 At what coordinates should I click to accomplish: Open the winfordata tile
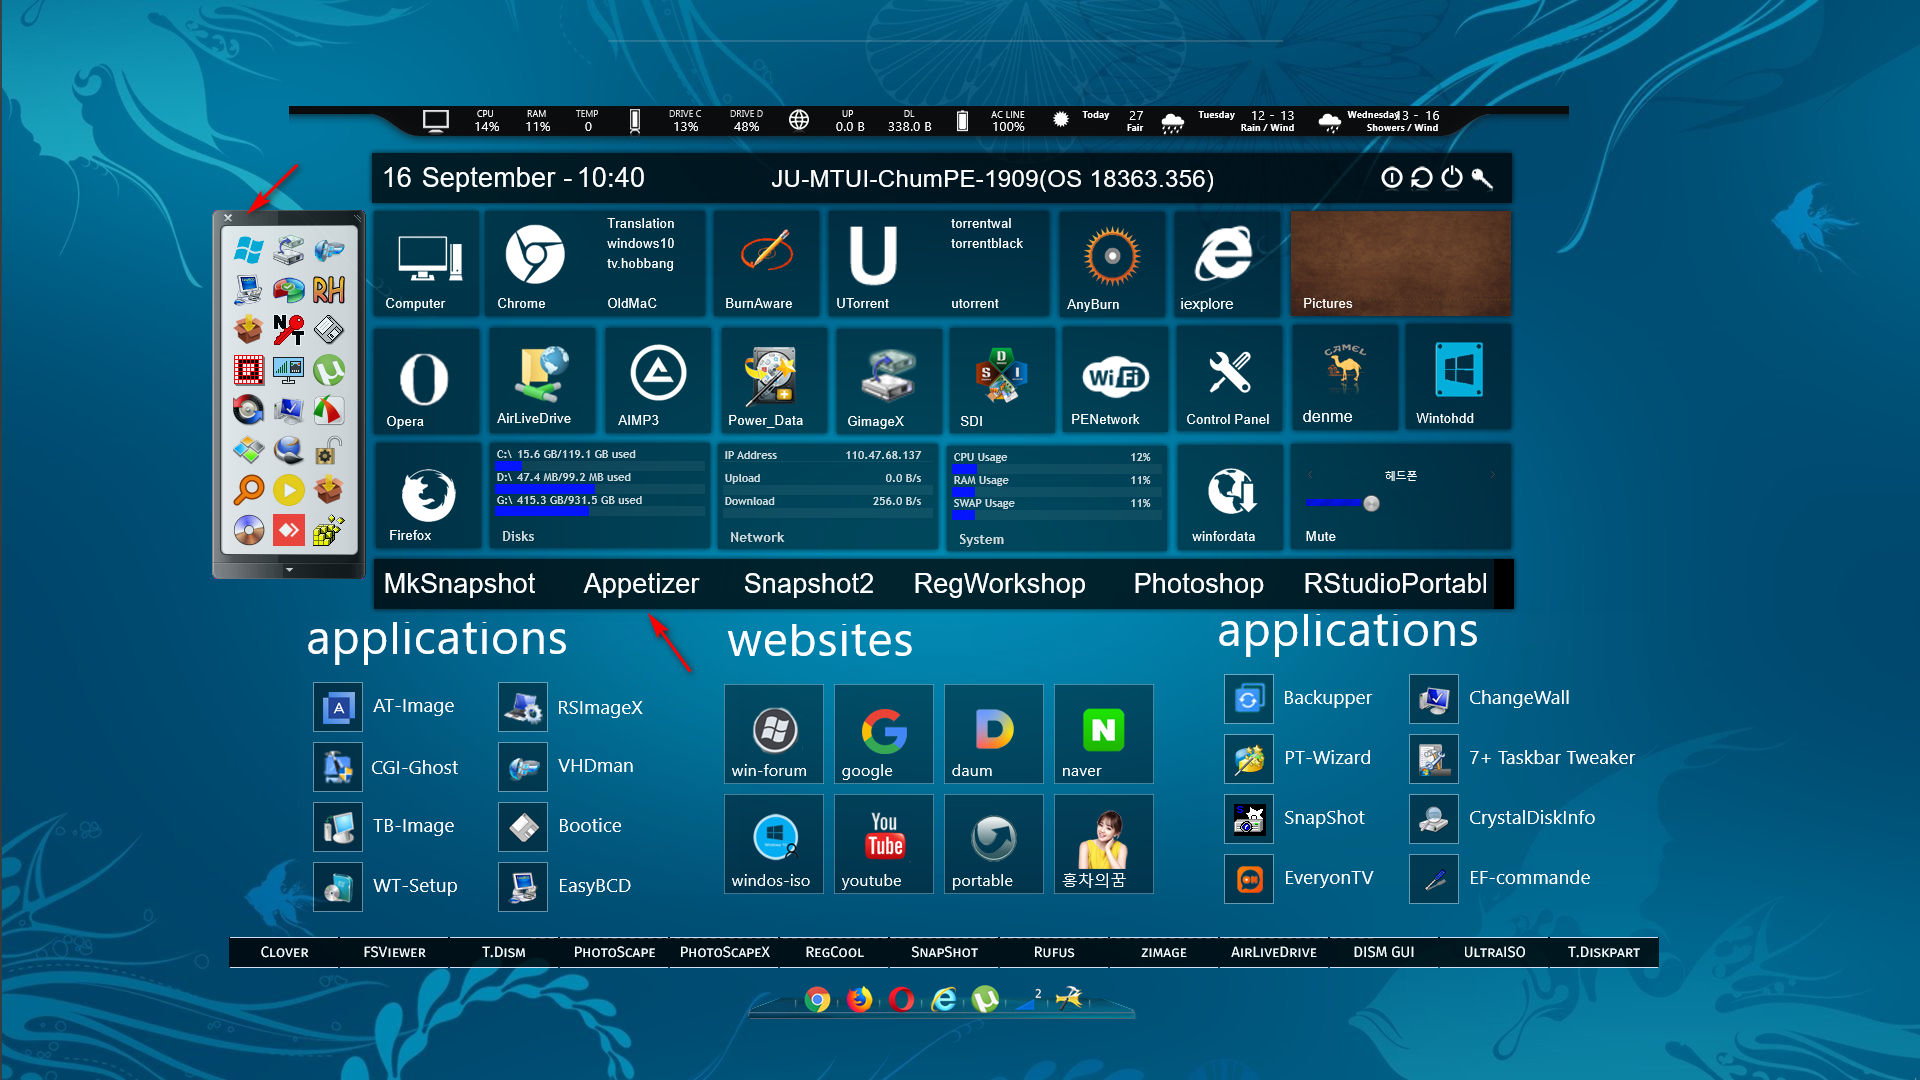click(1230, 498)
